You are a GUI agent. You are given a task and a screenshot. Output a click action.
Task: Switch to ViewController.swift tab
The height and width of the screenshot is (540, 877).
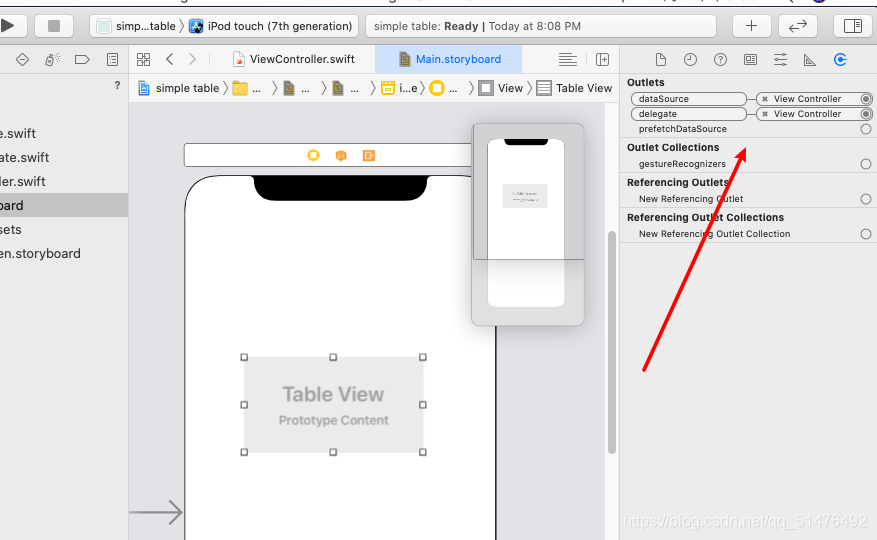click(294, 59)
